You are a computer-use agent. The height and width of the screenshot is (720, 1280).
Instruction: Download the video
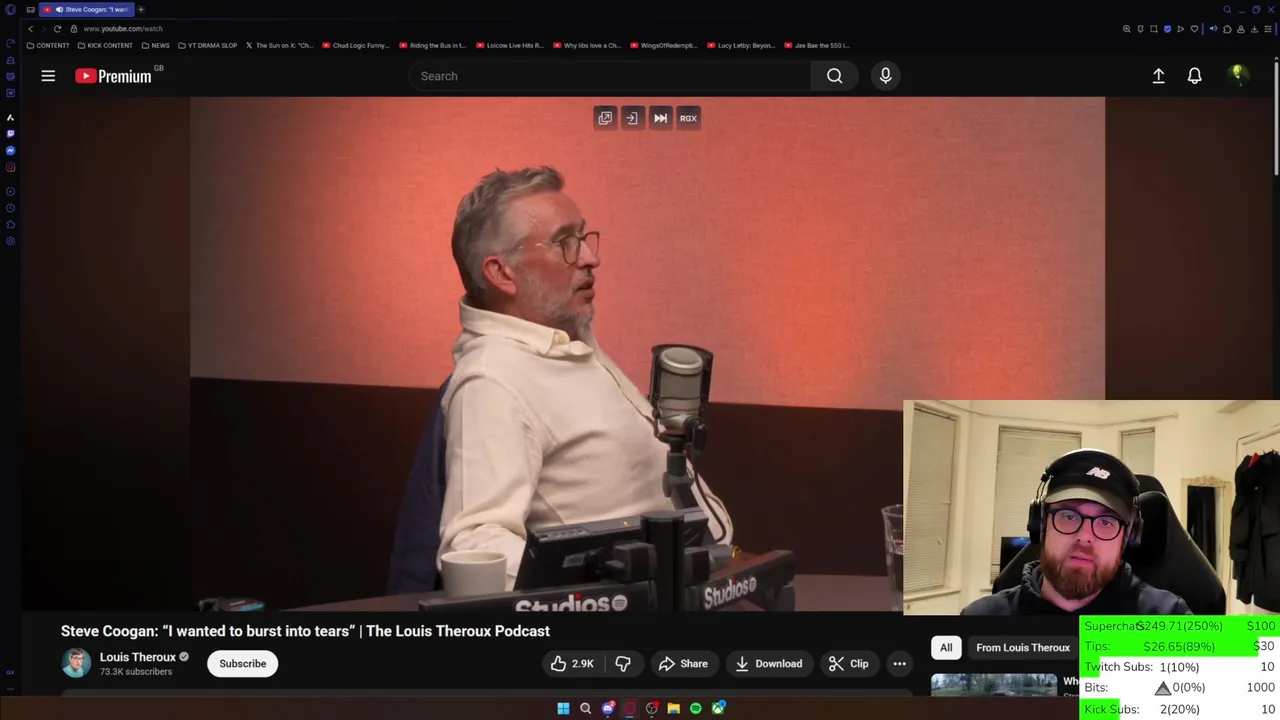point(769,664)
